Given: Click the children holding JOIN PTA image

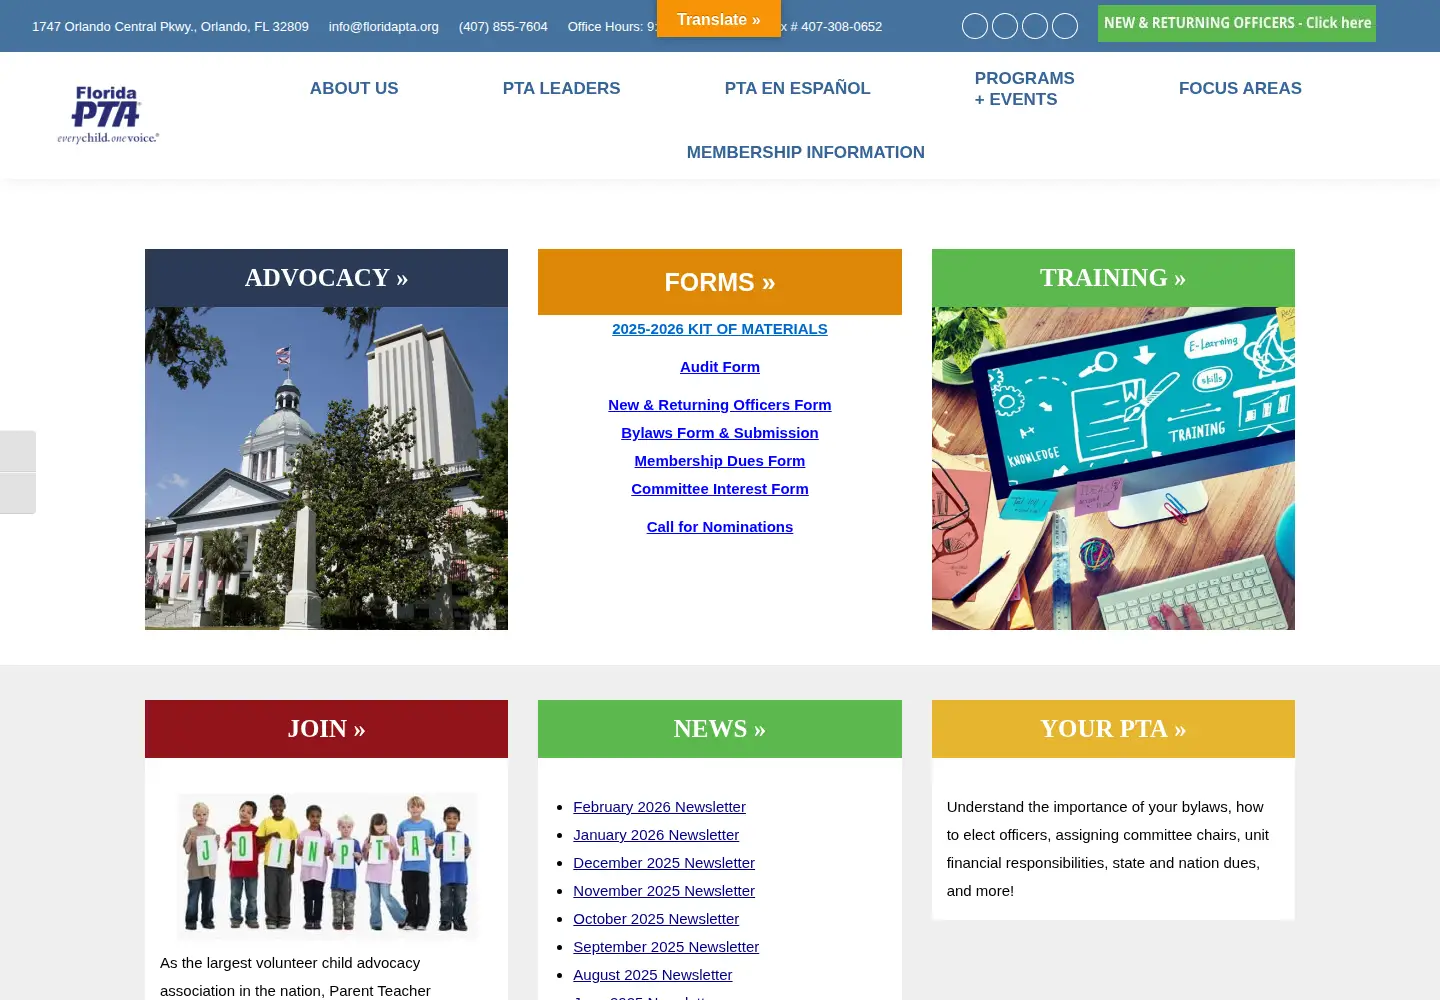Looking at the screenshot, I should point(327,865).
